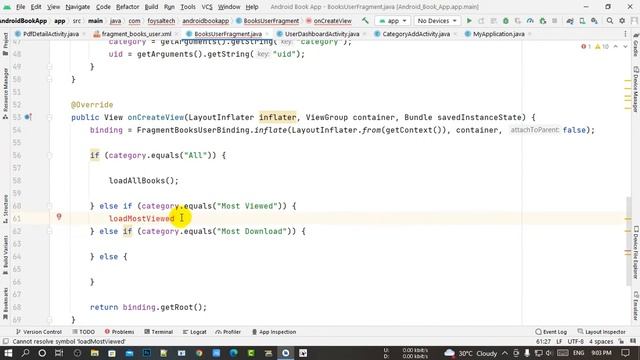Image resolution: width=640 pixels, height=360 pixels.
Task: Open the indent setting 4 spaces
Action: (x=601, y=342)
